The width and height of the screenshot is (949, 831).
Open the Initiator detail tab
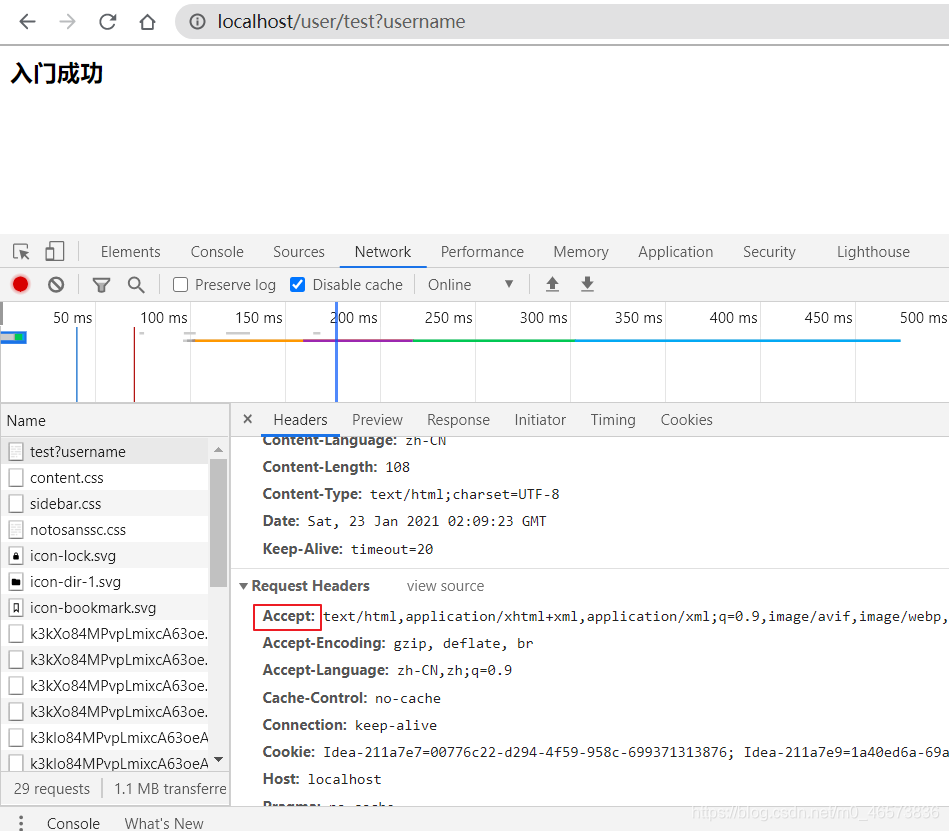coord(540,420)
